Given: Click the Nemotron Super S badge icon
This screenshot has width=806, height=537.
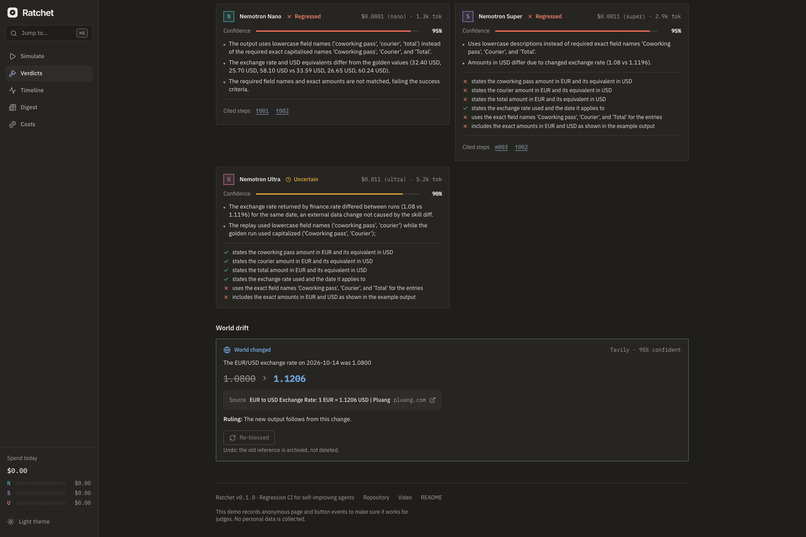Looking at the screenshot, I should [468, 16].
